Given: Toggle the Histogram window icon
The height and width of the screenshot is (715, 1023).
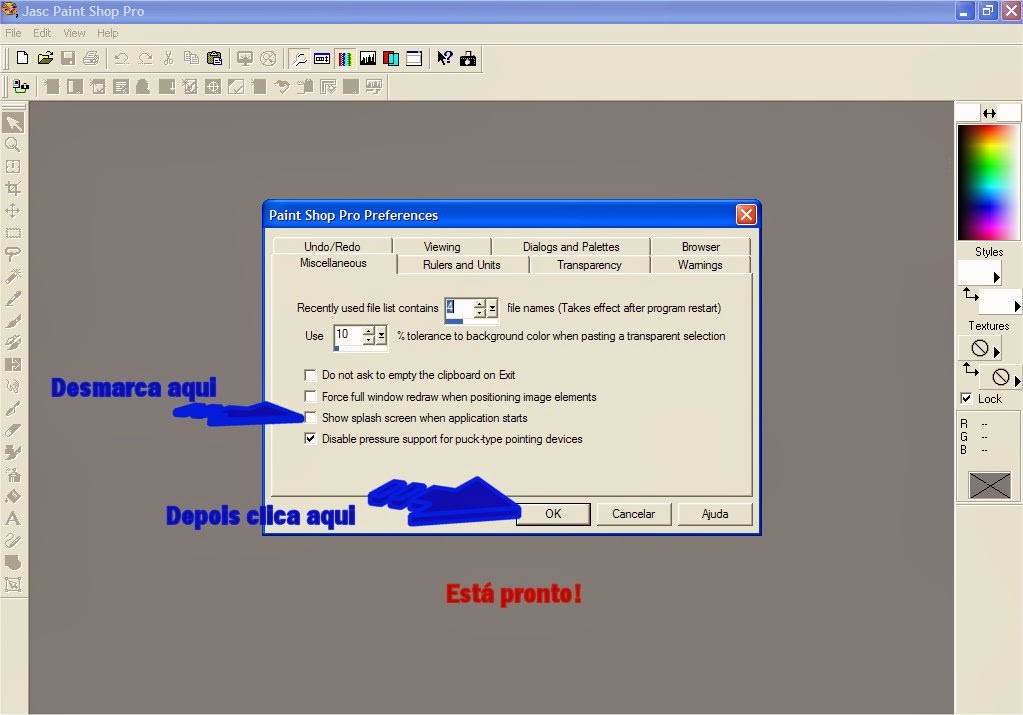Looking at the screenshot, I should coord(368,59).
